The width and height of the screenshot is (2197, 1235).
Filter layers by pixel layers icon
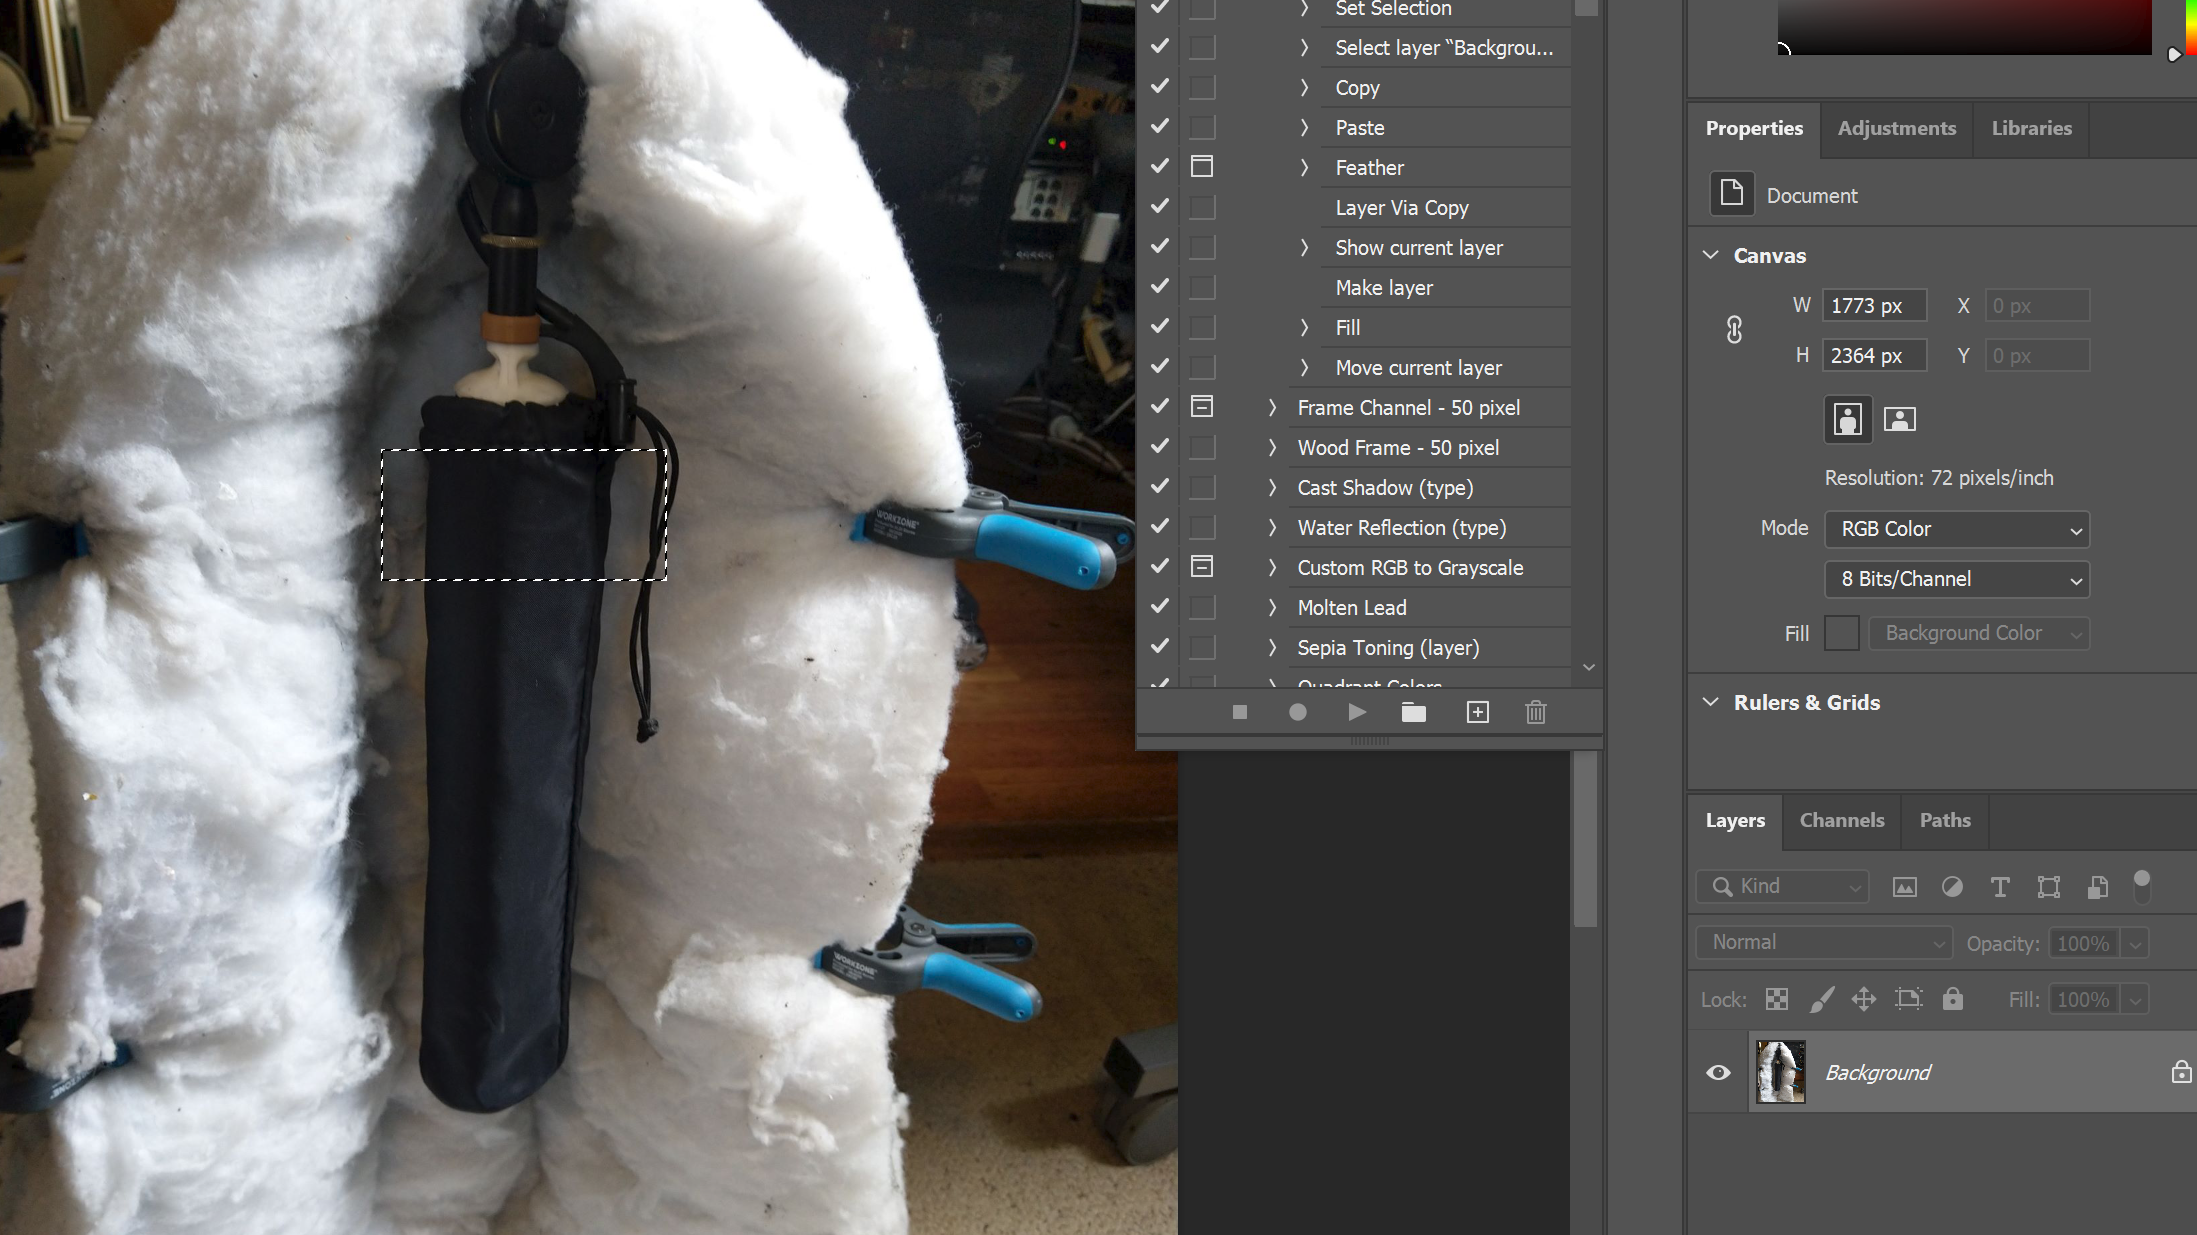tap(1904, 887)
